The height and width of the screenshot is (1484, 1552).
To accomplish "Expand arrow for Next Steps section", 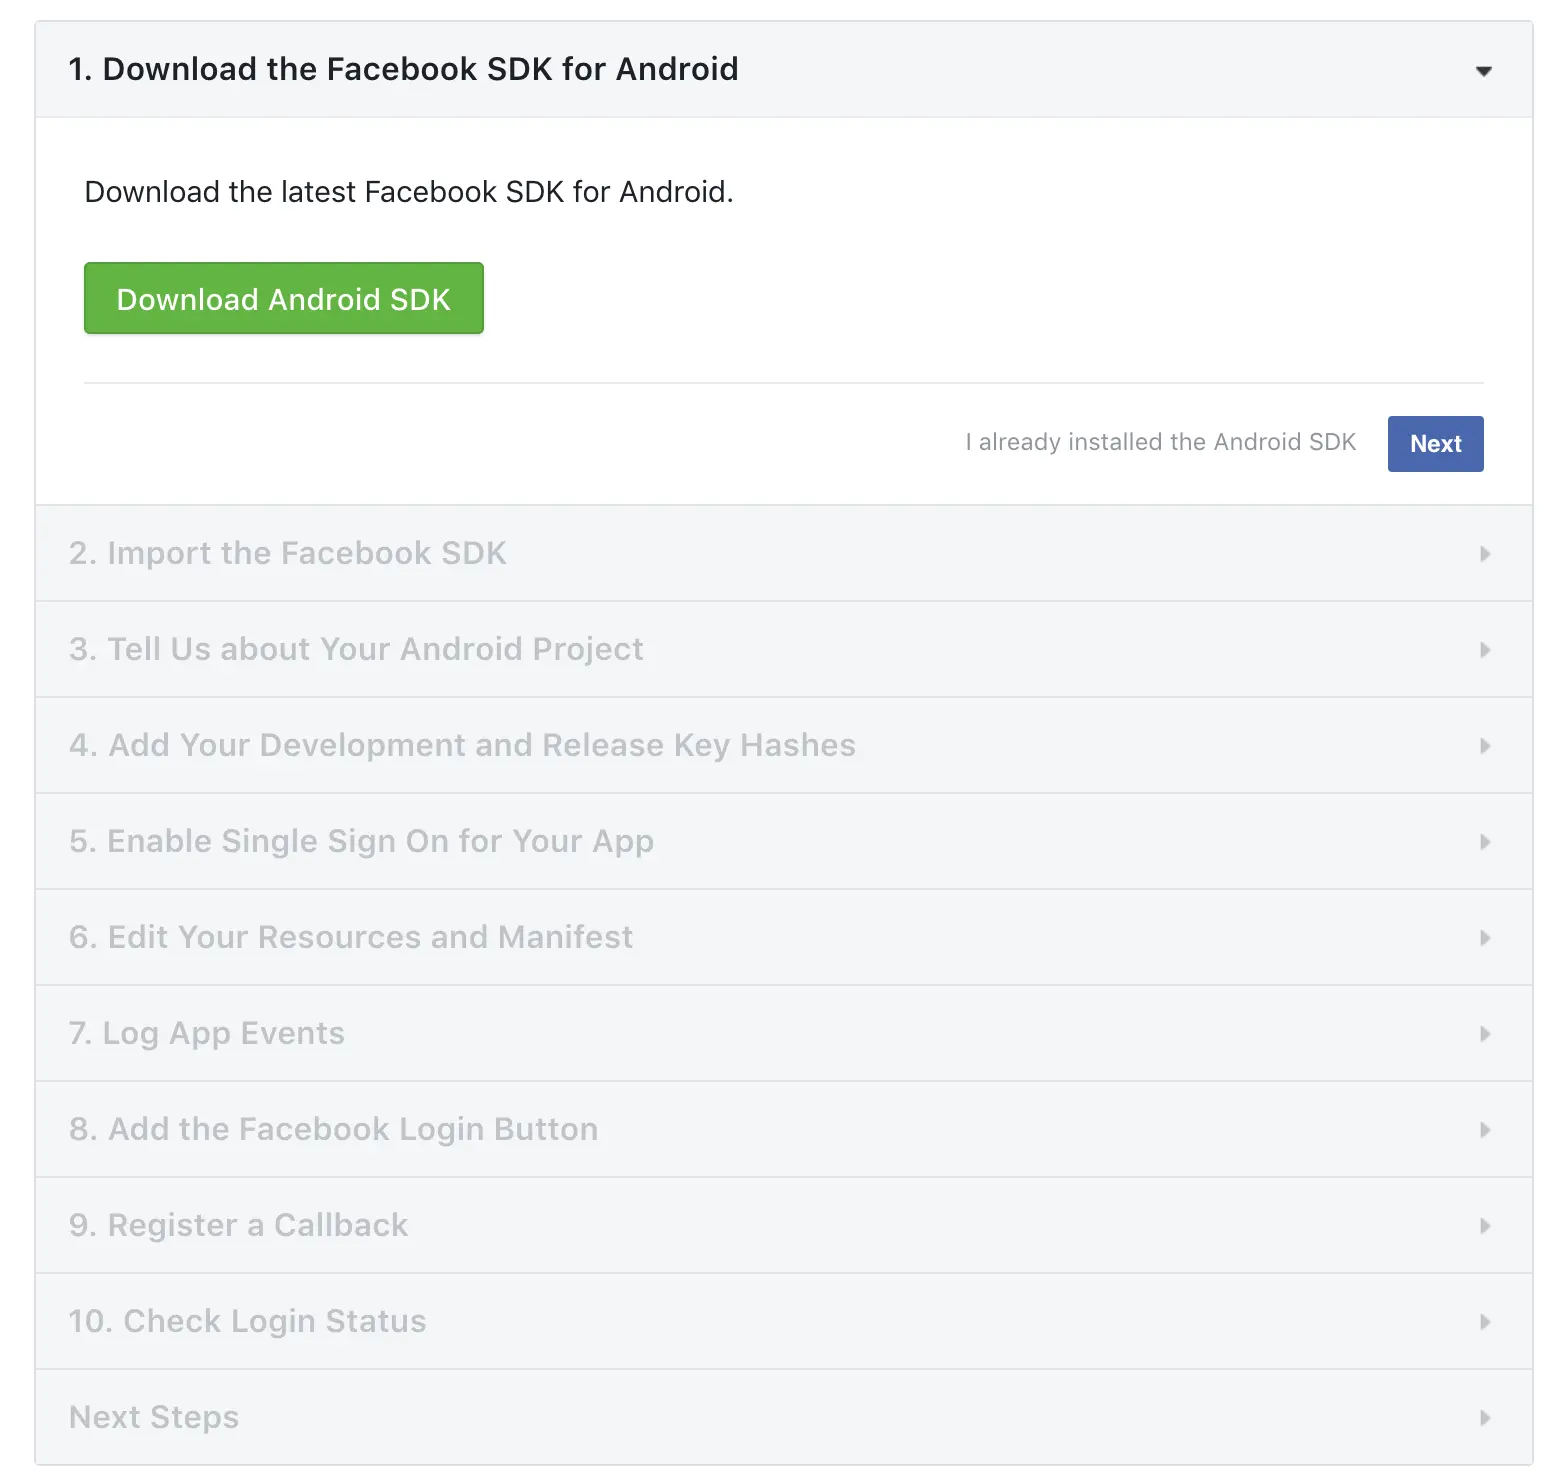I will click(1485, 1418).
